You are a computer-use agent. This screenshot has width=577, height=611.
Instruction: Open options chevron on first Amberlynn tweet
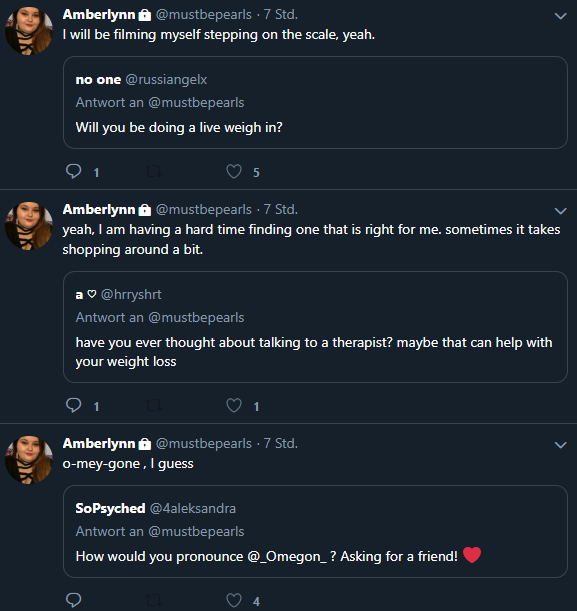coord(560,16)
